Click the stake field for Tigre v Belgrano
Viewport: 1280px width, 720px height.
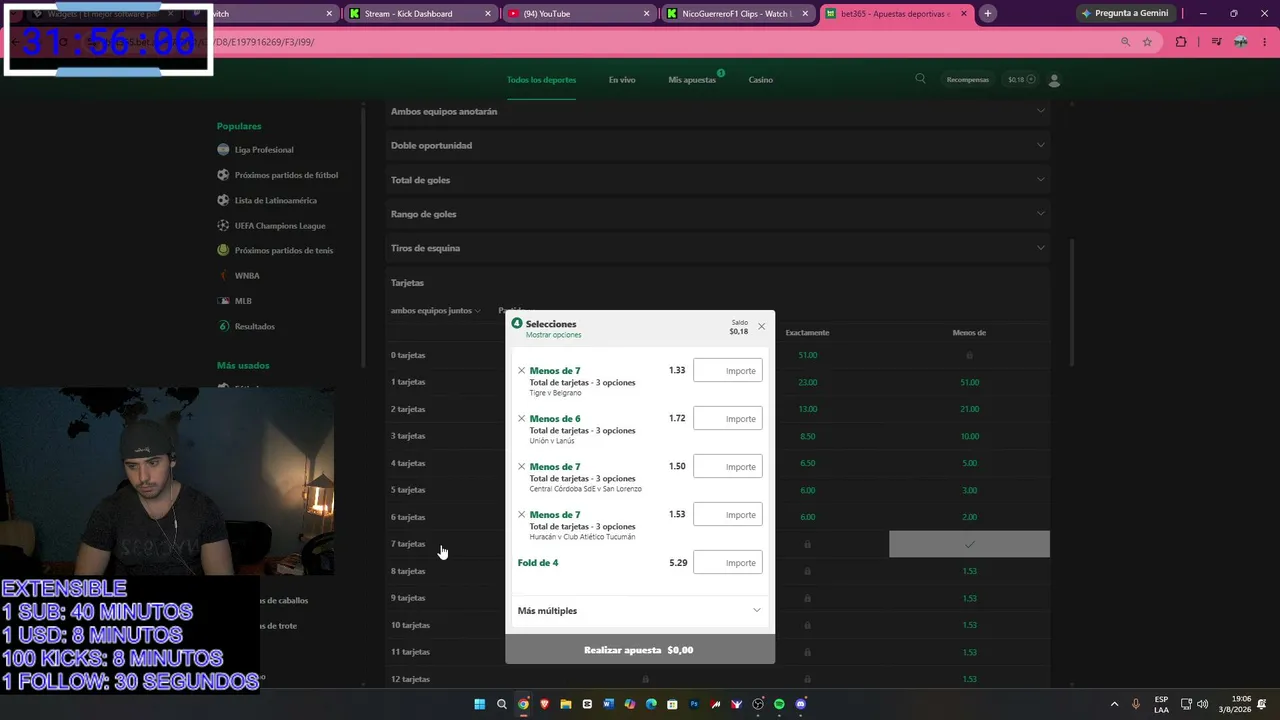tap(728, 371)
